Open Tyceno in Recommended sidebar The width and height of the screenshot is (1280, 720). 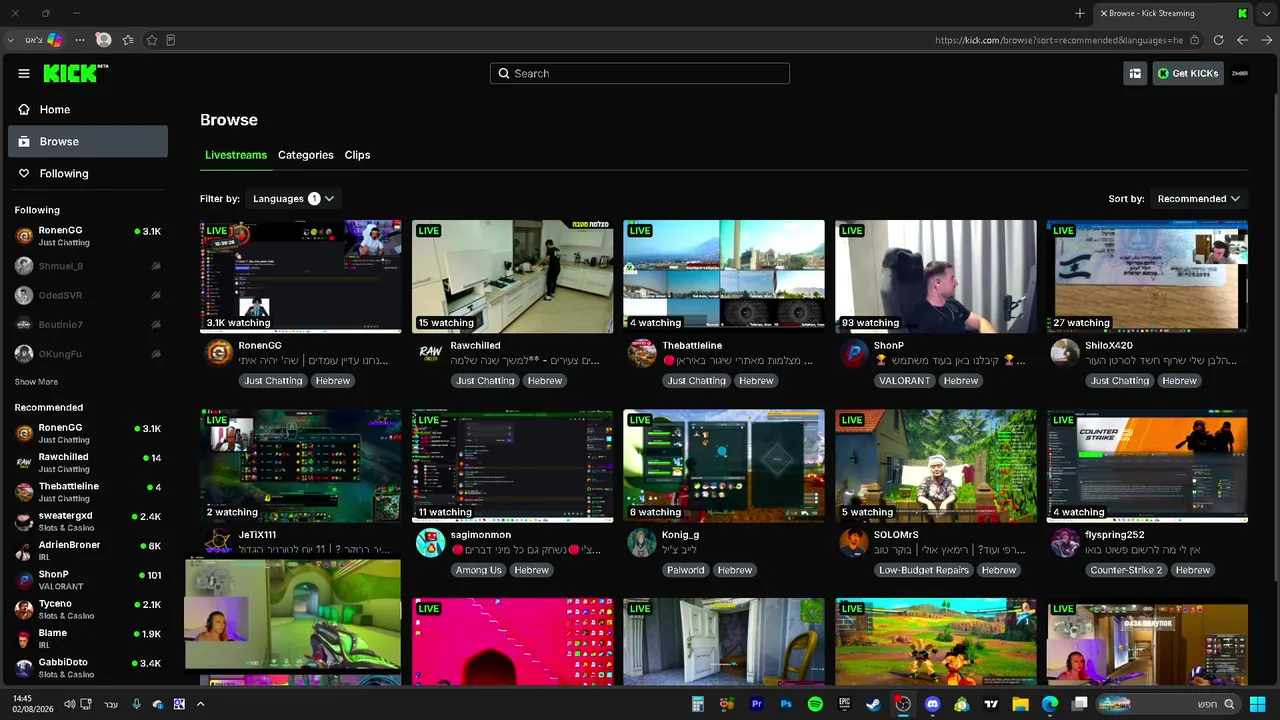point(88,609)
